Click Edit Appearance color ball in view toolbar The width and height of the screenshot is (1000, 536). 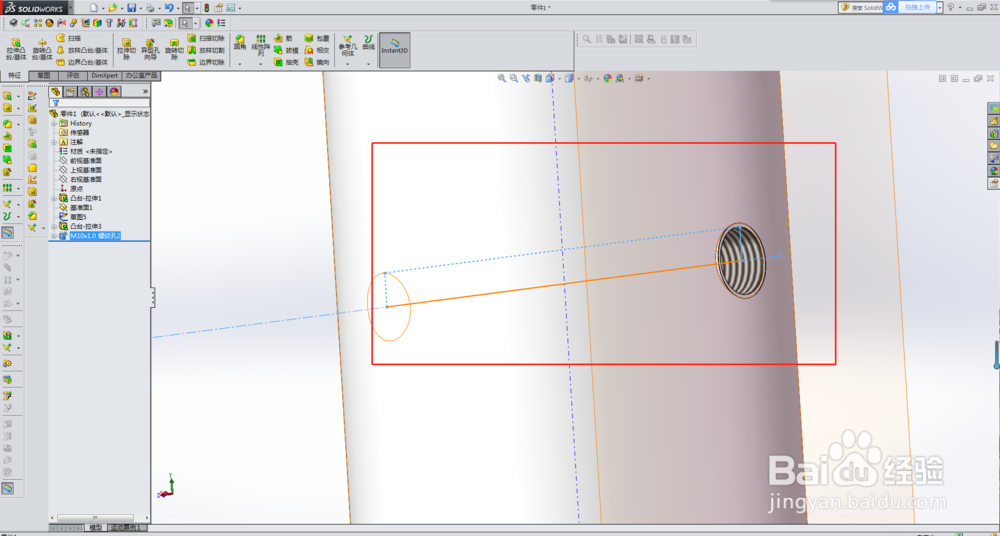coord(607,78)
